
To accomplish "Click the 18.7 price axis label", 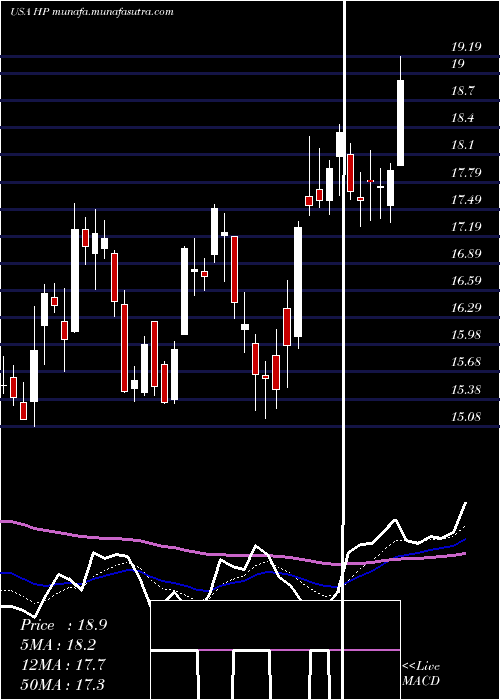I will coord(462,91).
